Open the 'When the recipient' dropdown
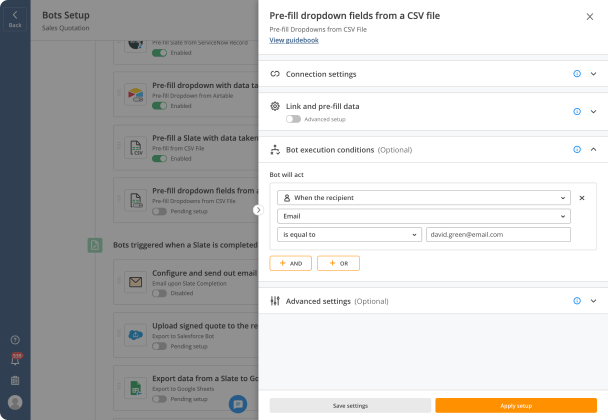The image size is (608, 420). pos(423,198)
